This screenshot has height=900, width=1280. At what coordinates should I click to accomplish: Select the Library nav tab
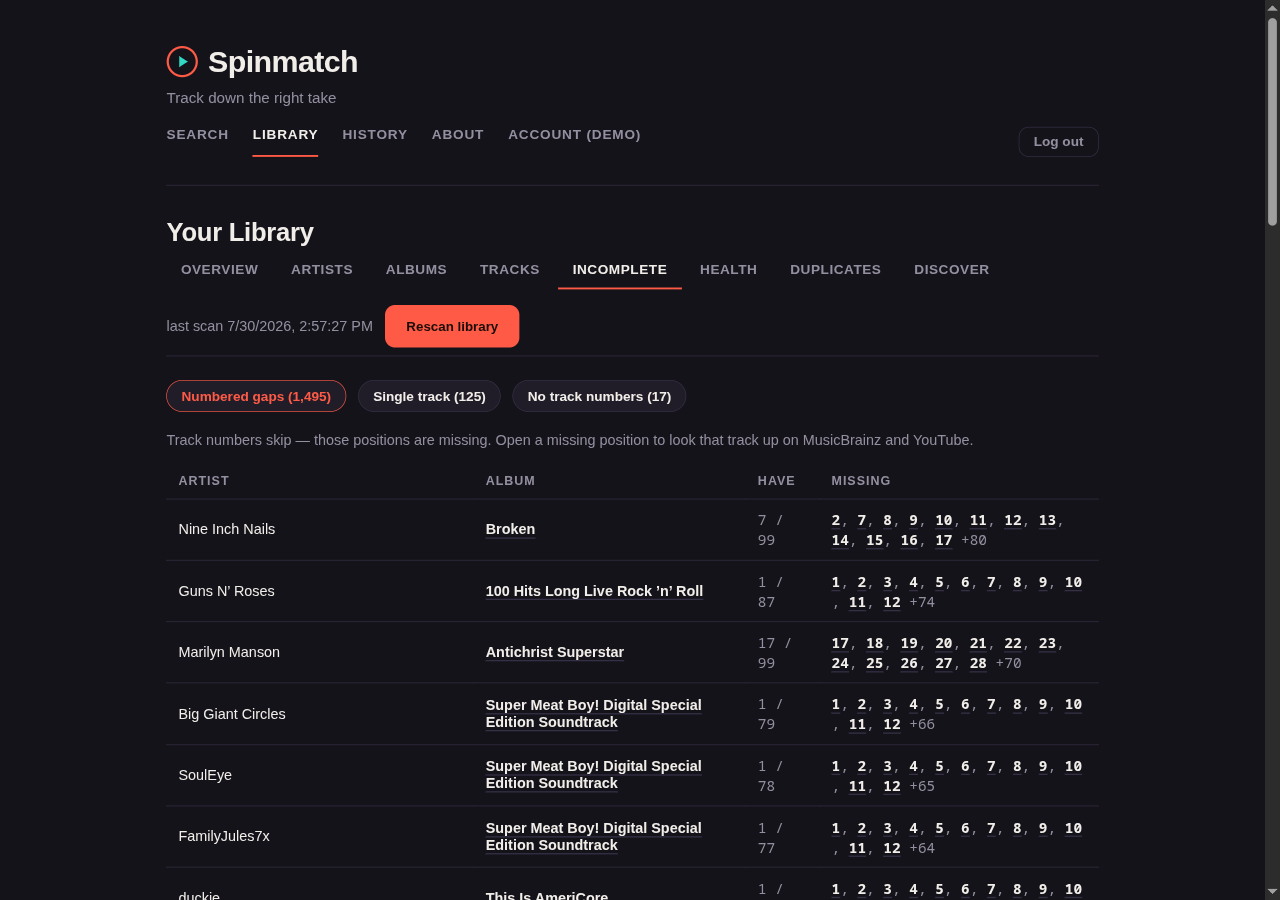pyautogui.click(x=285, y=134)
